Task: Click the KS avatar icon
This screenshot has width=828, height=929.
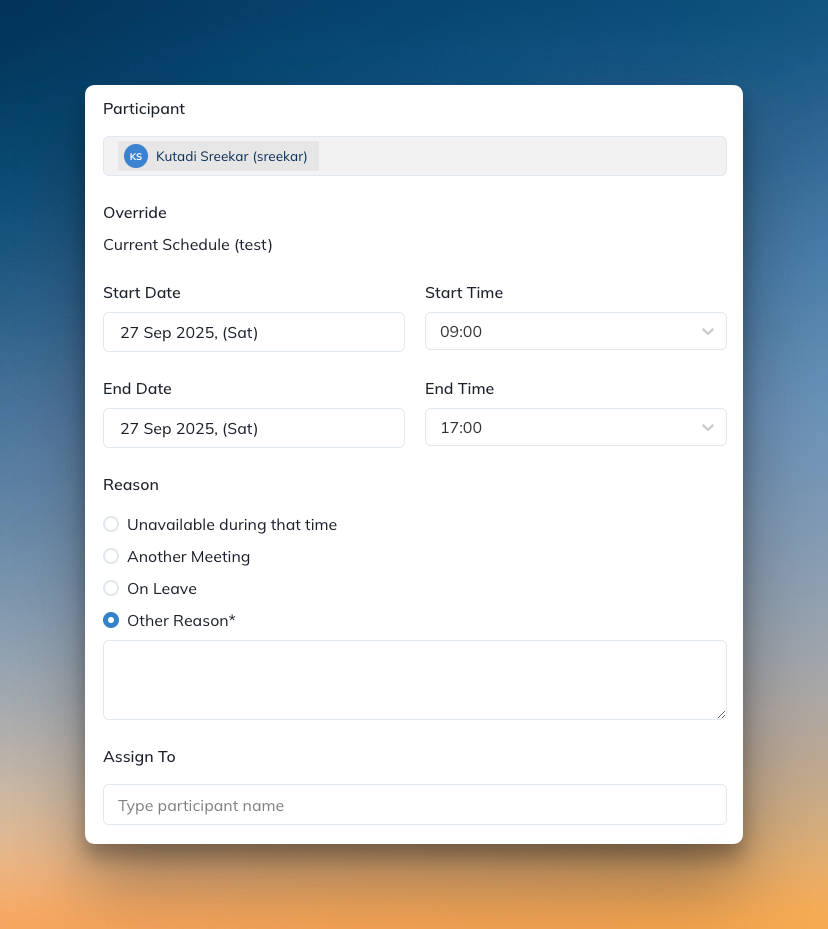Action: click(135, 156)
